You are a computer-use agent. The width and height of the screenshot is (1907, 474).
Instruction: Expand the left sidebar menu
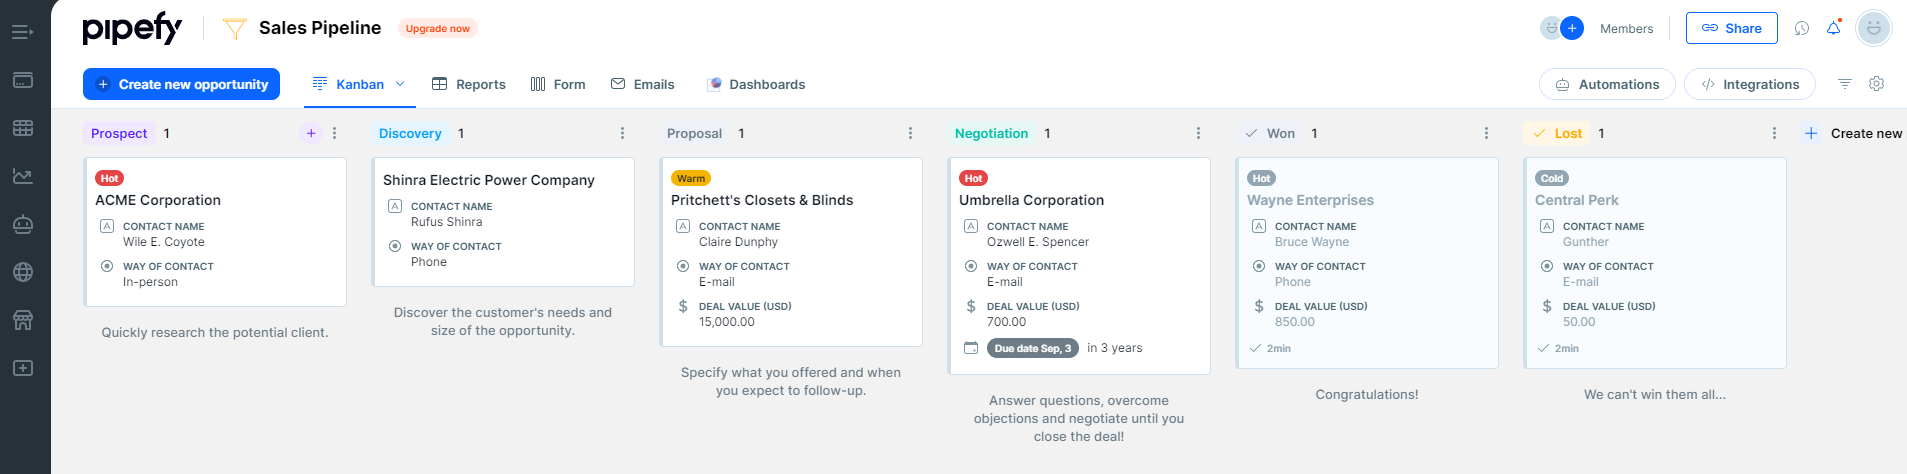tap(22, 32)
